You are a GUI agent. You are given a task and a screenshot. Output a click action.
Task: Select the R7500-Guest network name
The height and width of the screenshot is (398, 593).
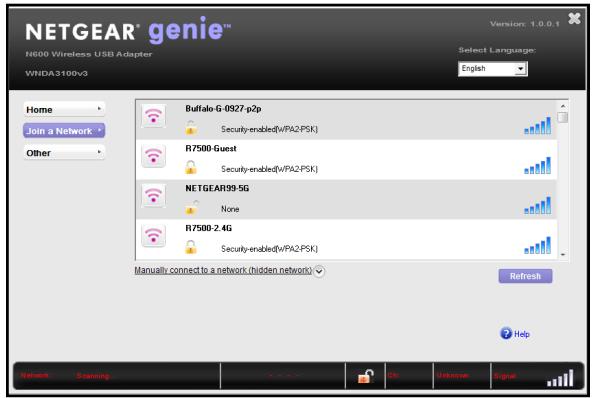point(211,148)
